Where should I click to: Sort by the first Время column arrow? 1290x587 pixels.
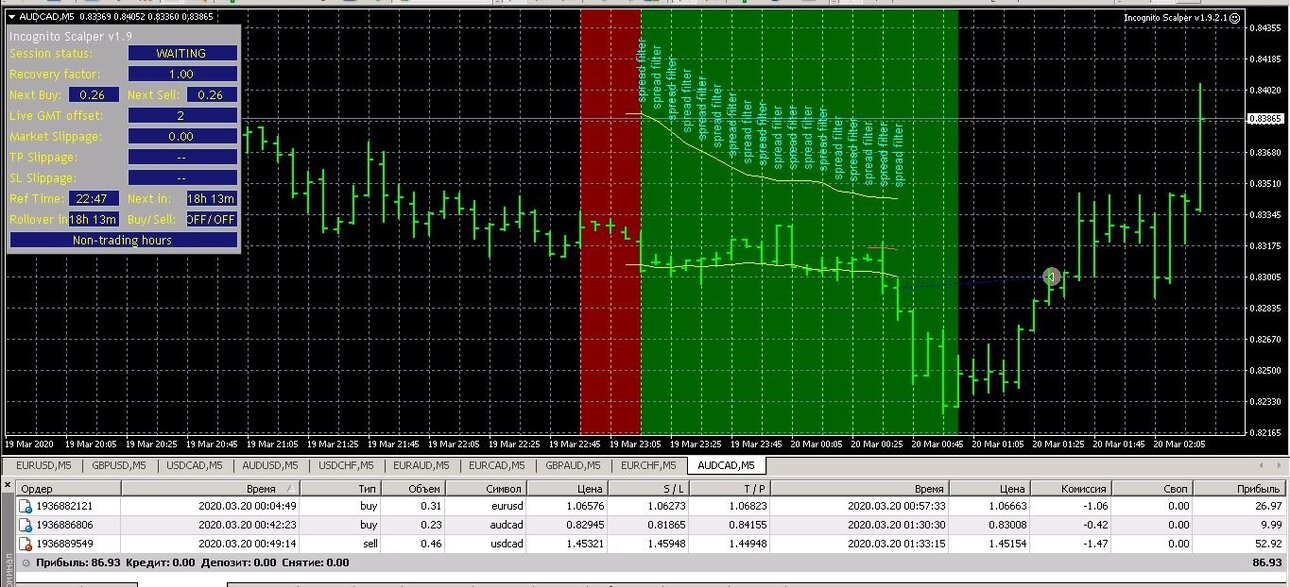[291, 489]
